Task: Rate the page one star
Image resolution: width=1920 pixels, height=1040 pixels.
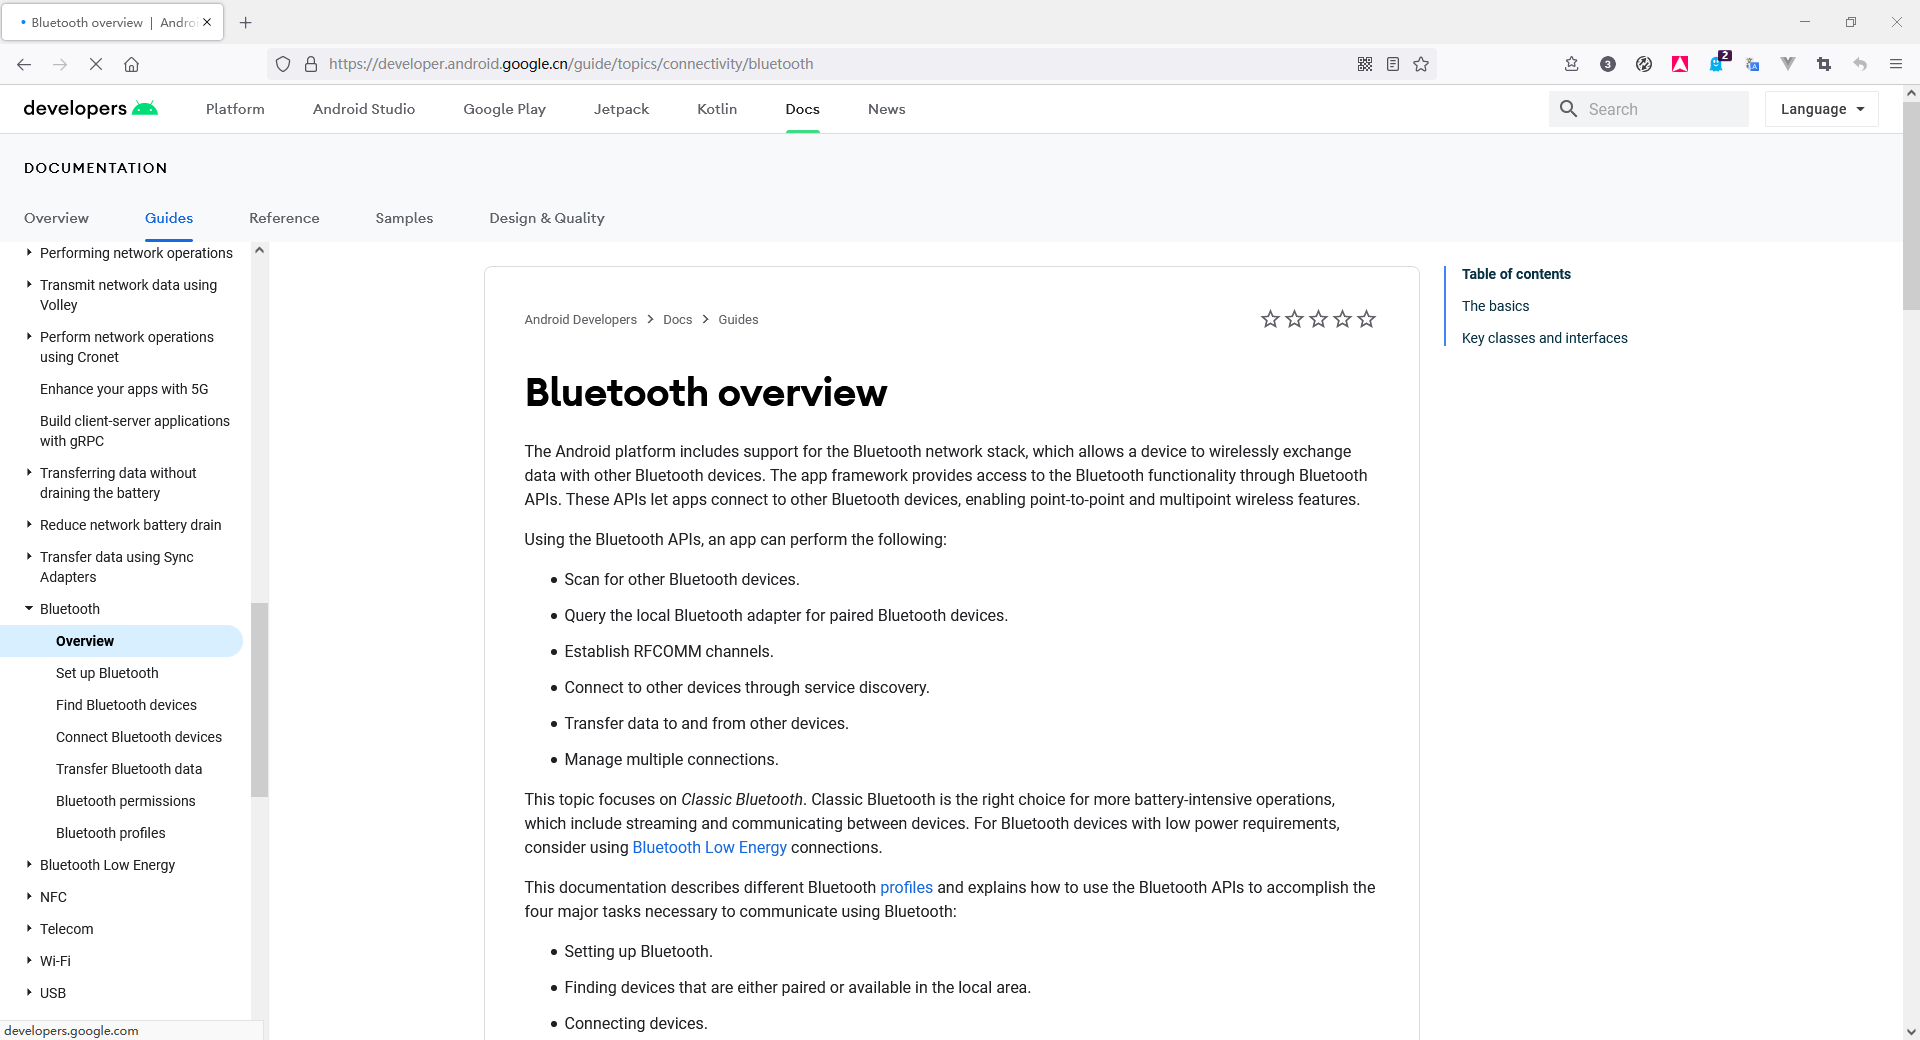Action: (x=1270, y=319)
